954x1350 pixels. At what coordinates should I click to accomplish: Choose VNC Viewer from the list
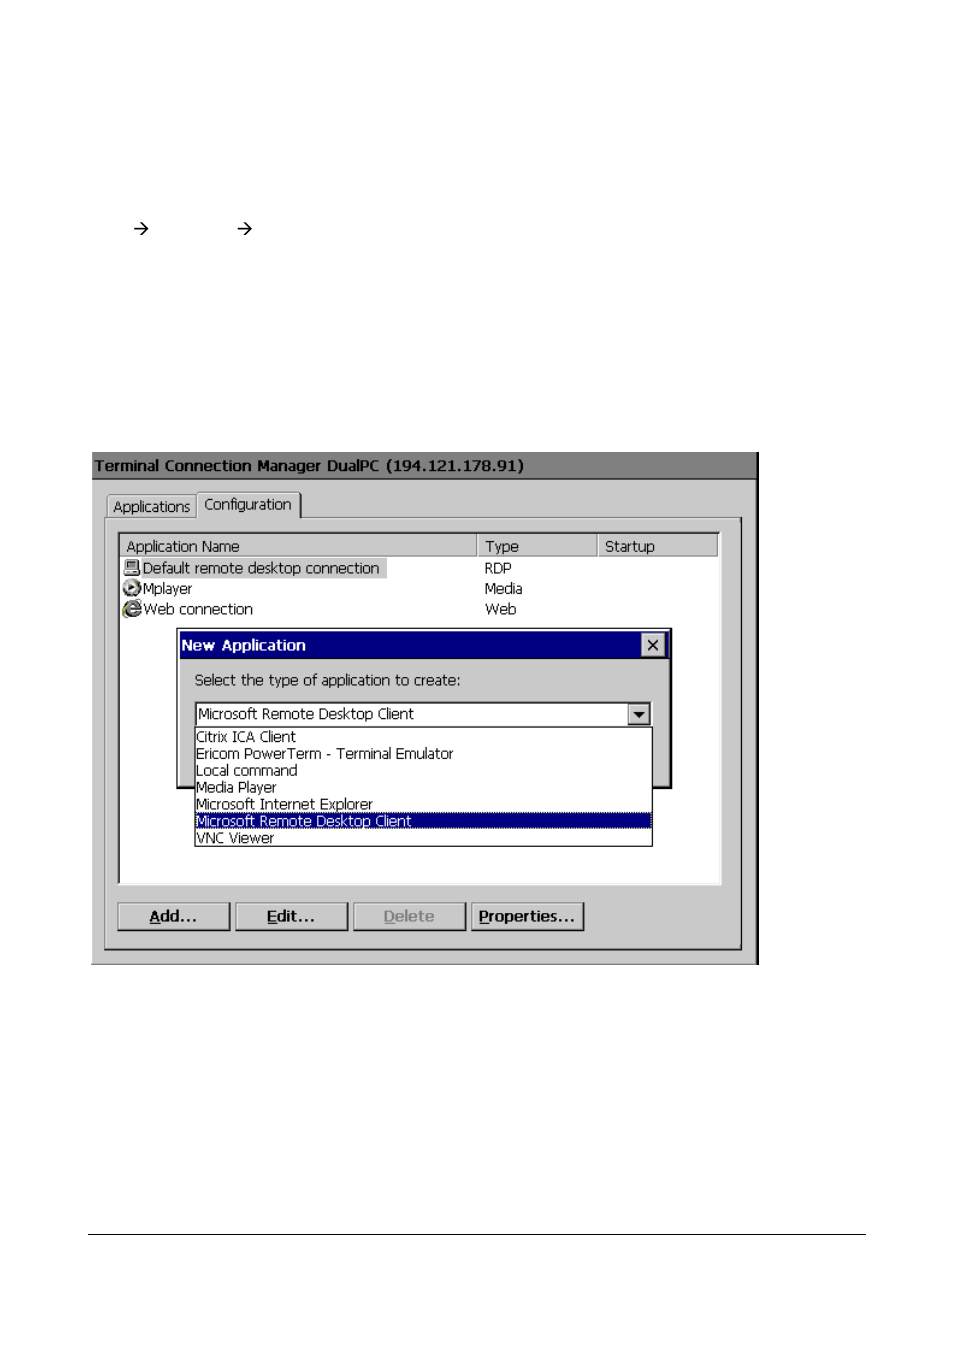pyautogui.click(x=423, y=838)
